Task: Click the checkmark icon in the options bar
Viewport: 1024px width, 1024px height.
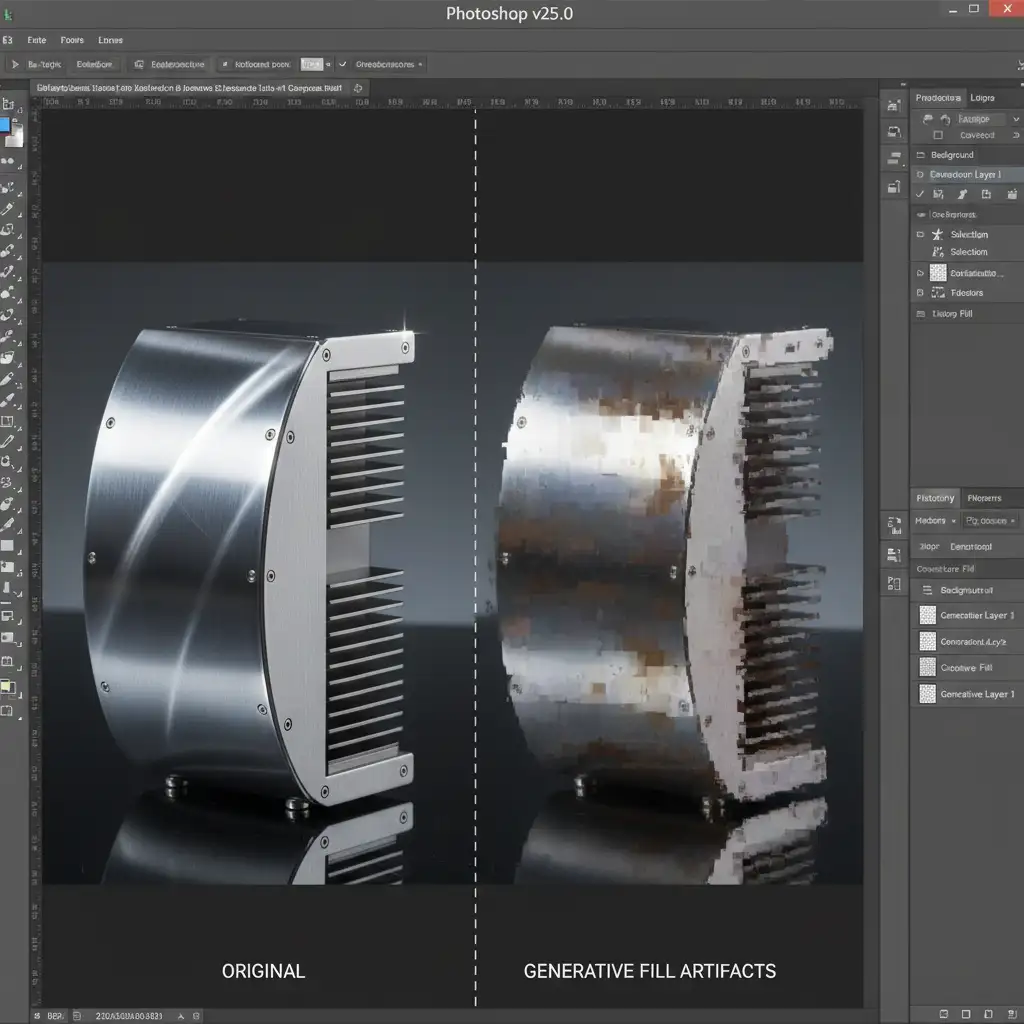Action: click(343, 64)
